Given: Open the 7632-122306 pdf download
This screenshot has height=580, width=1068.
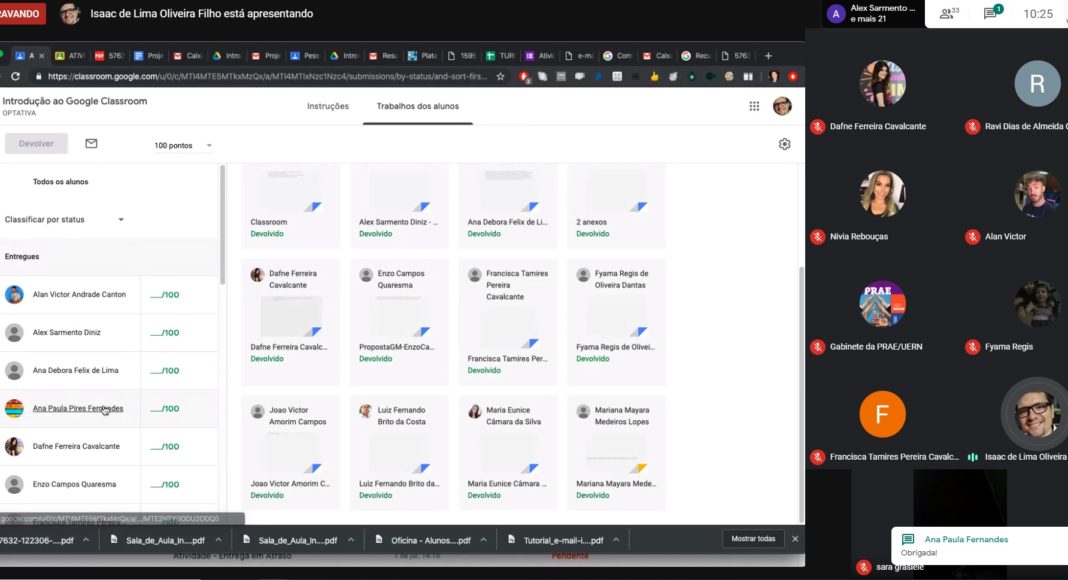Looking at the screenshot, I should [37, 541].
